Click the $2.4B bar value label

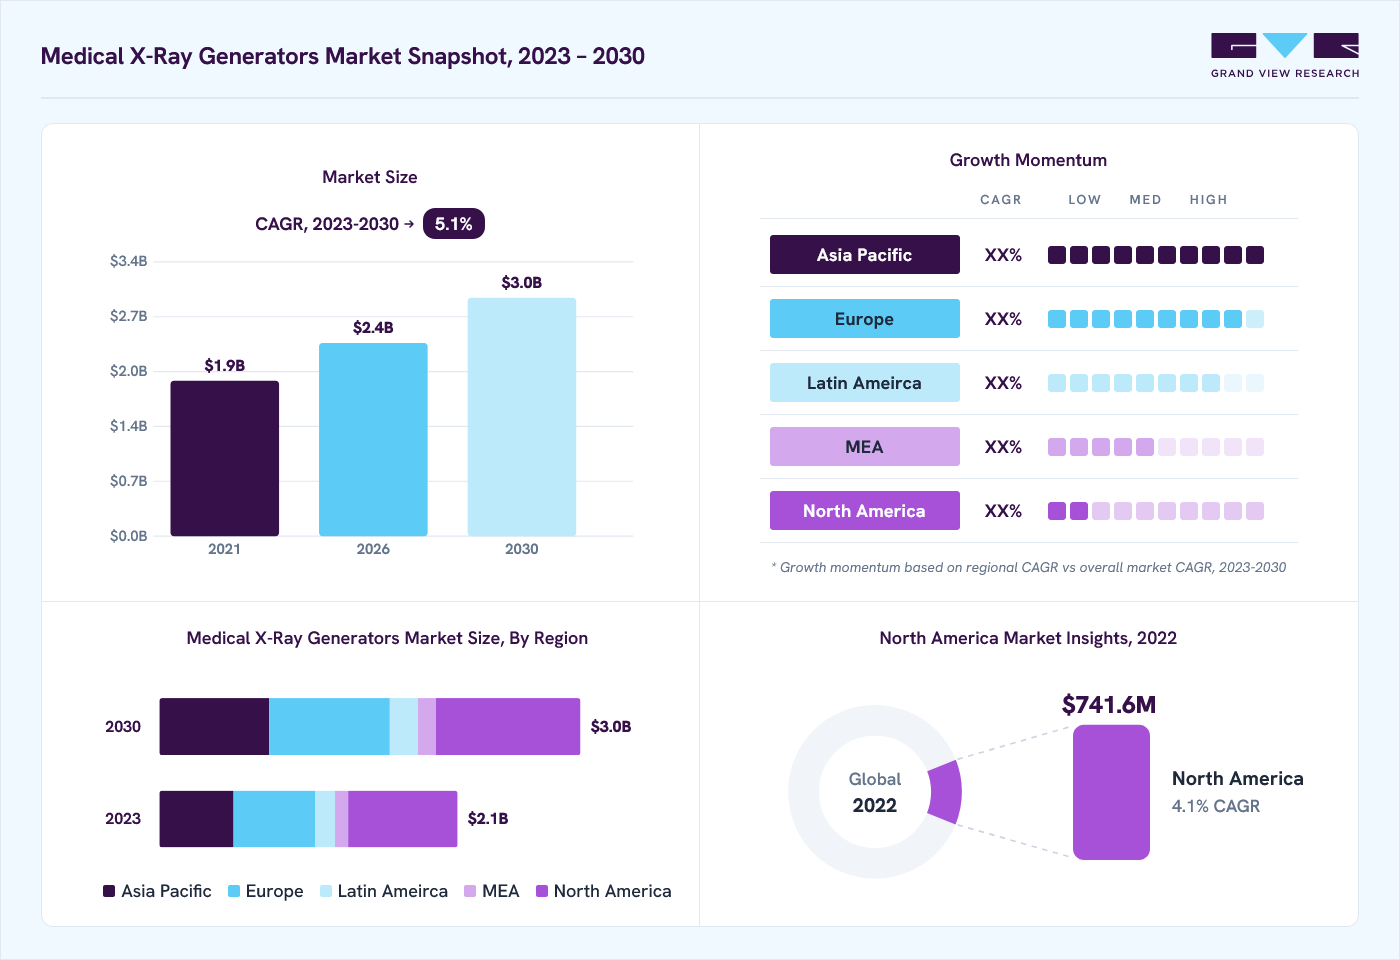point(373,328)
